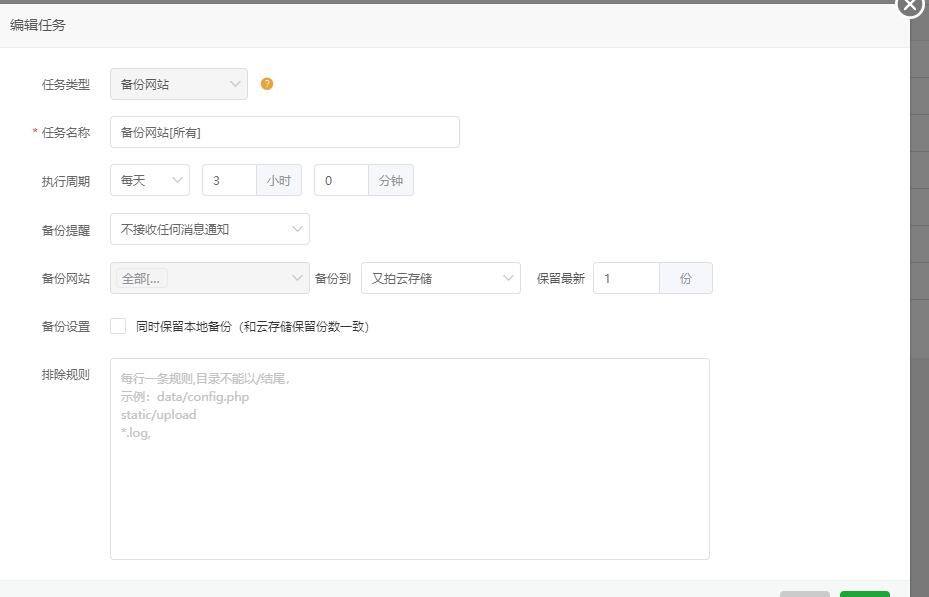
Task: Click the 小时 unit label
Action: (x=278, y=180)
